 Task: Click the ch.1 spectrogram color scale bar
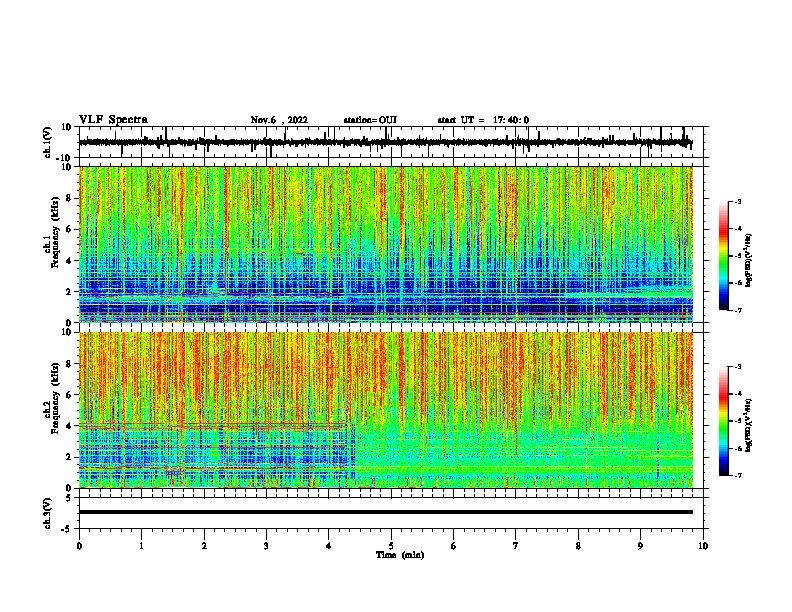tap(723, 256)
